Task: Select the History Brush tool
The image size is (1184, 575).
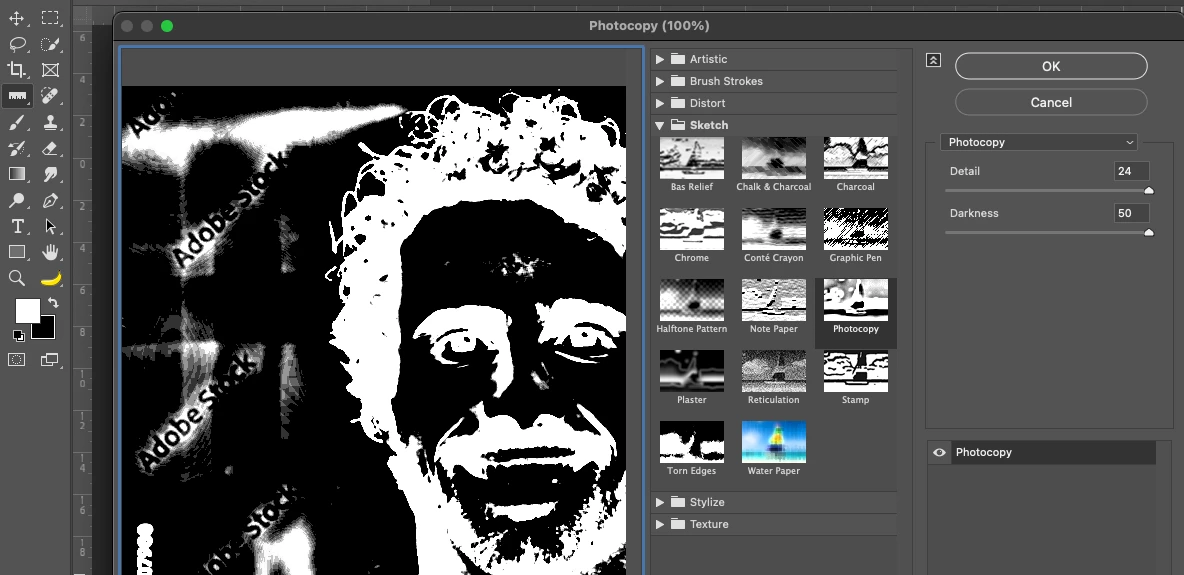Action: click(x=17, y=148)
